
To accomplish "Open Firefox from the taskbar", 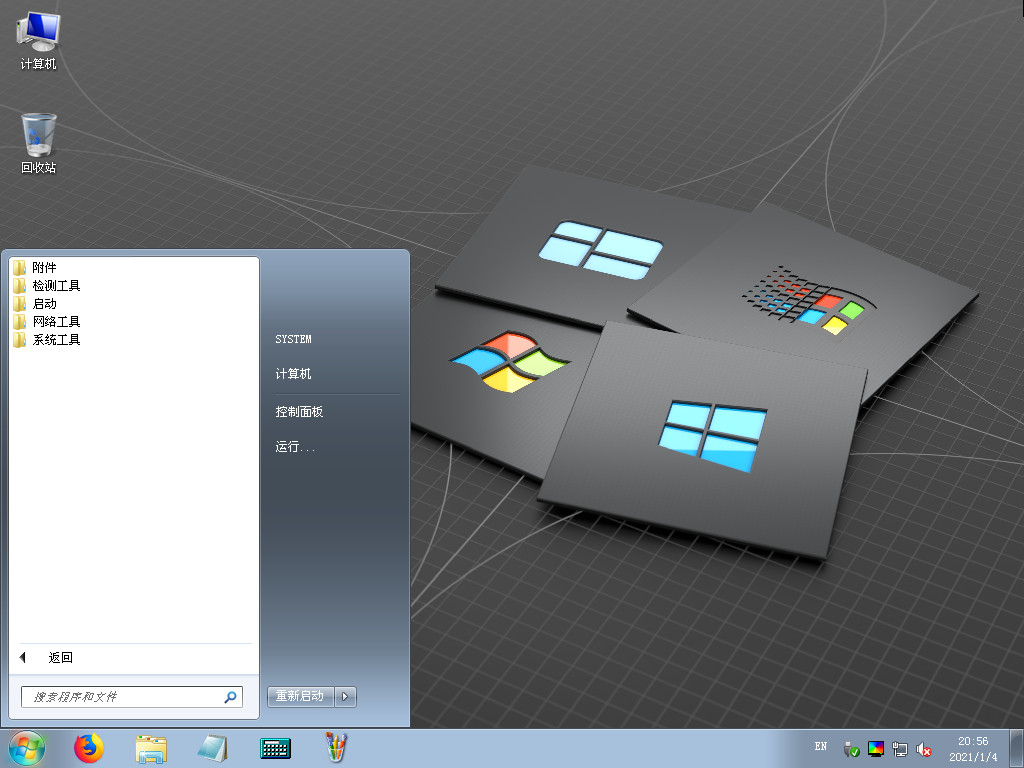I will pyautogui.click(x=89, y=747).
